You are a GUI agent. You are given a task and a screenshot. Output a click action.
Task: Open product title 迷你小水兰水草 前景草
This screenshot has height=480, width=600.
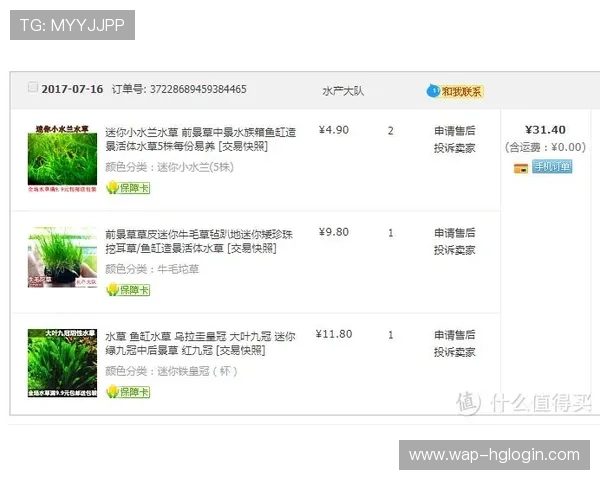(x=201, y=139)
